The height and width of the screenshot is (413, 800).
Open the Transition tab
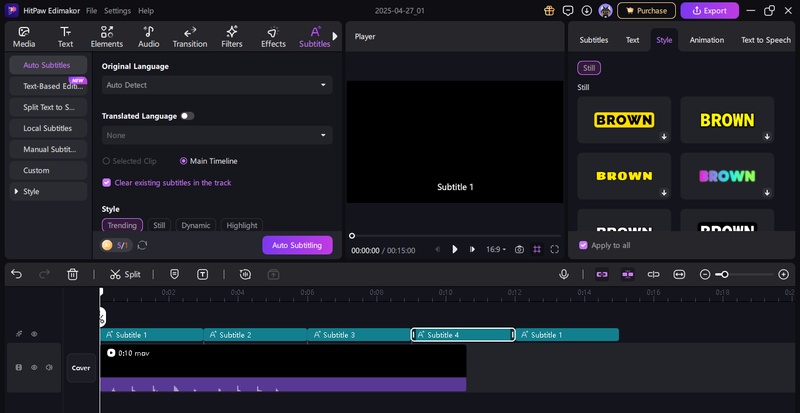click(x=190, y=37)
